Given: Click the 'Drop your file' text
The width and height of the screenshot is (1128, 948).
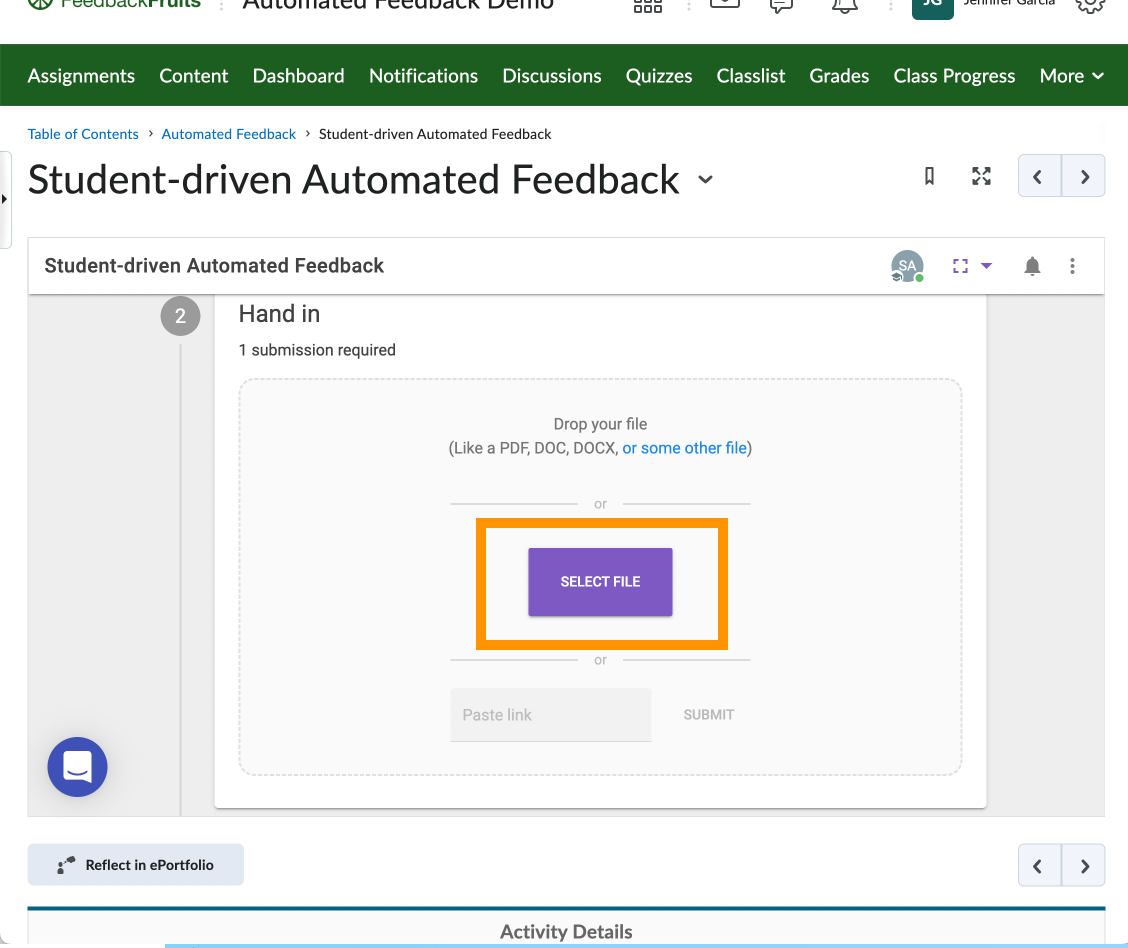Looking at the screenshot, I should (601, 424).
